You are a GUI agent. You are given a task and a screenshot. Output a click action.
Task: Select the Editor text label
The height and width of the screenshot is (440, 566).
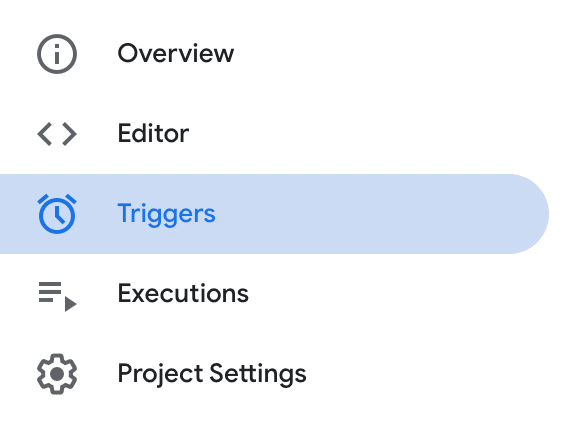pyautogui.click(x=153, y=134)
